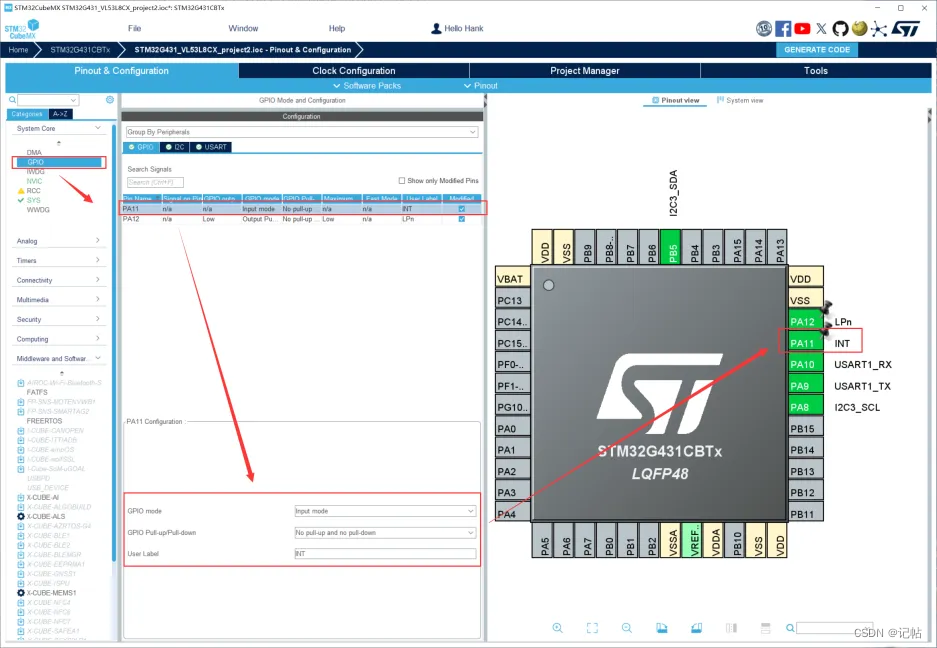The image size is (937, 648).
Task: Open the Window menu
Action: pos(243,28)
